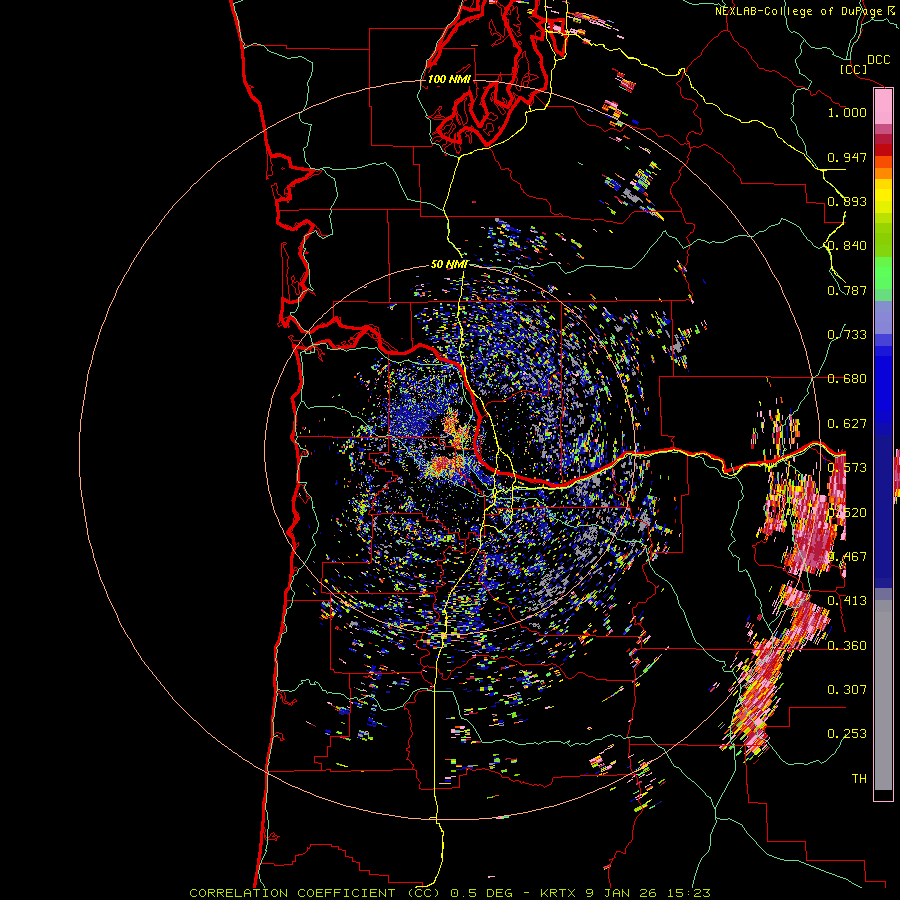
Task: Click the NEXLAB-College of DuPage label
Action: coord(799,11)
